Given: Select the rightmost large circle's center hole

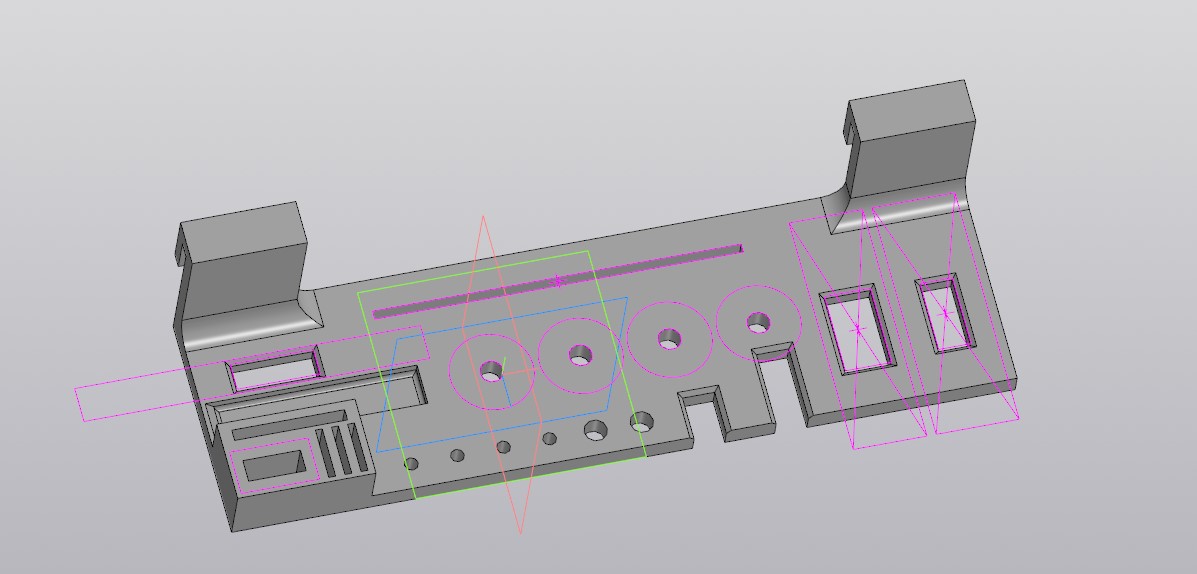Looking at the screenshot, I should point(758,323).
